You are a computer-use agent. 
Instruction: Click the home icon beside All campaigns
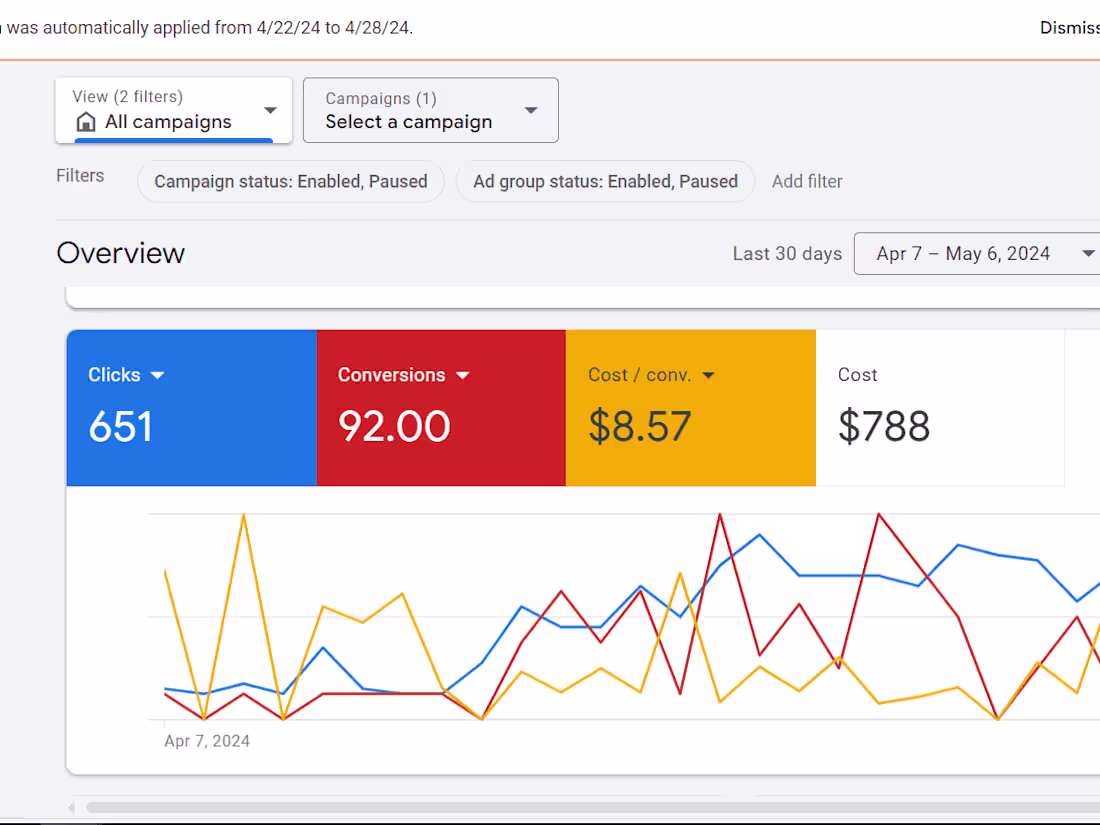[x=87, y=121]
